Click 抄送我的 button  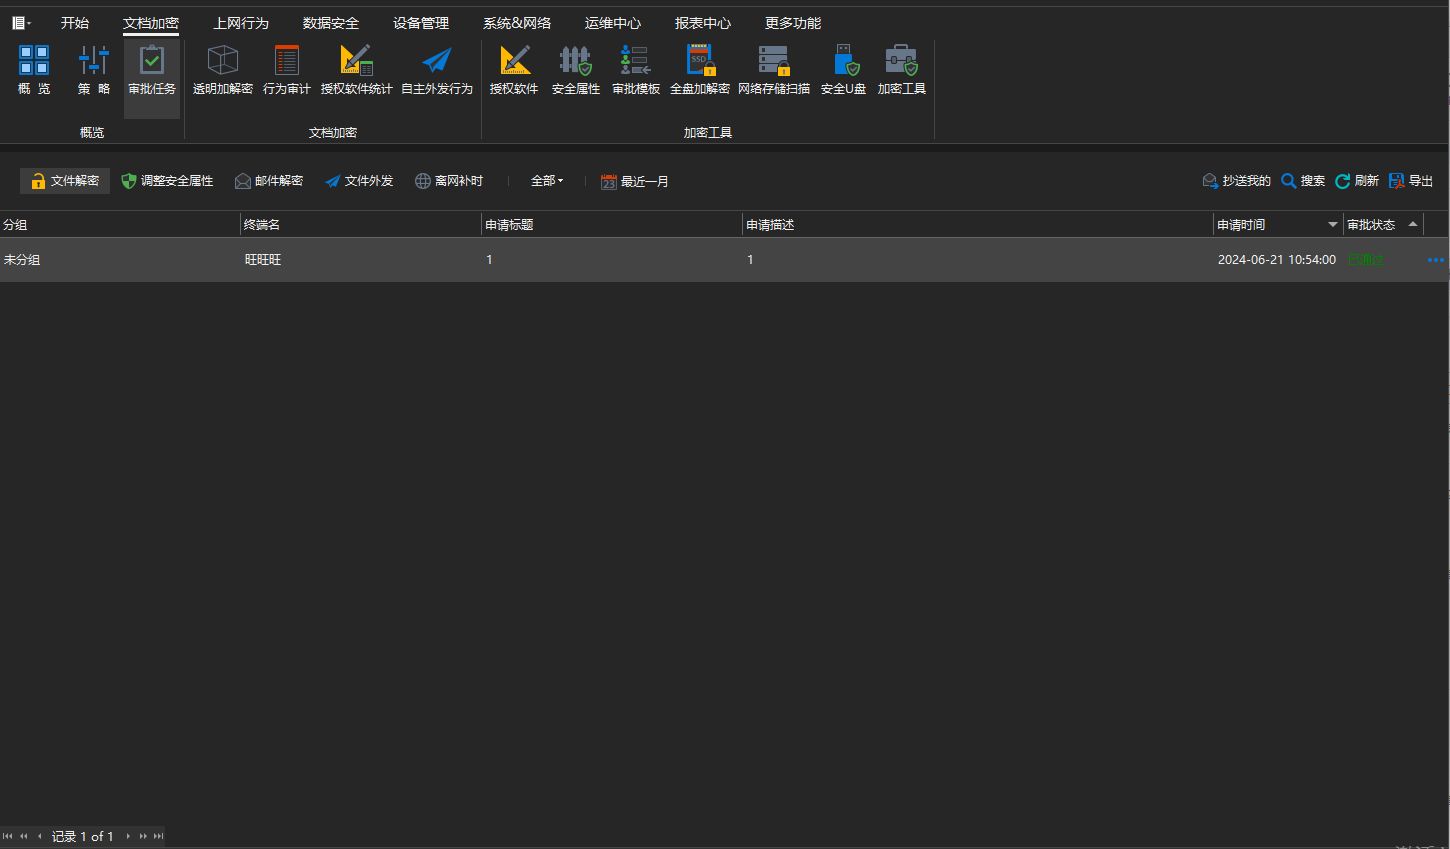[1236, 181]
